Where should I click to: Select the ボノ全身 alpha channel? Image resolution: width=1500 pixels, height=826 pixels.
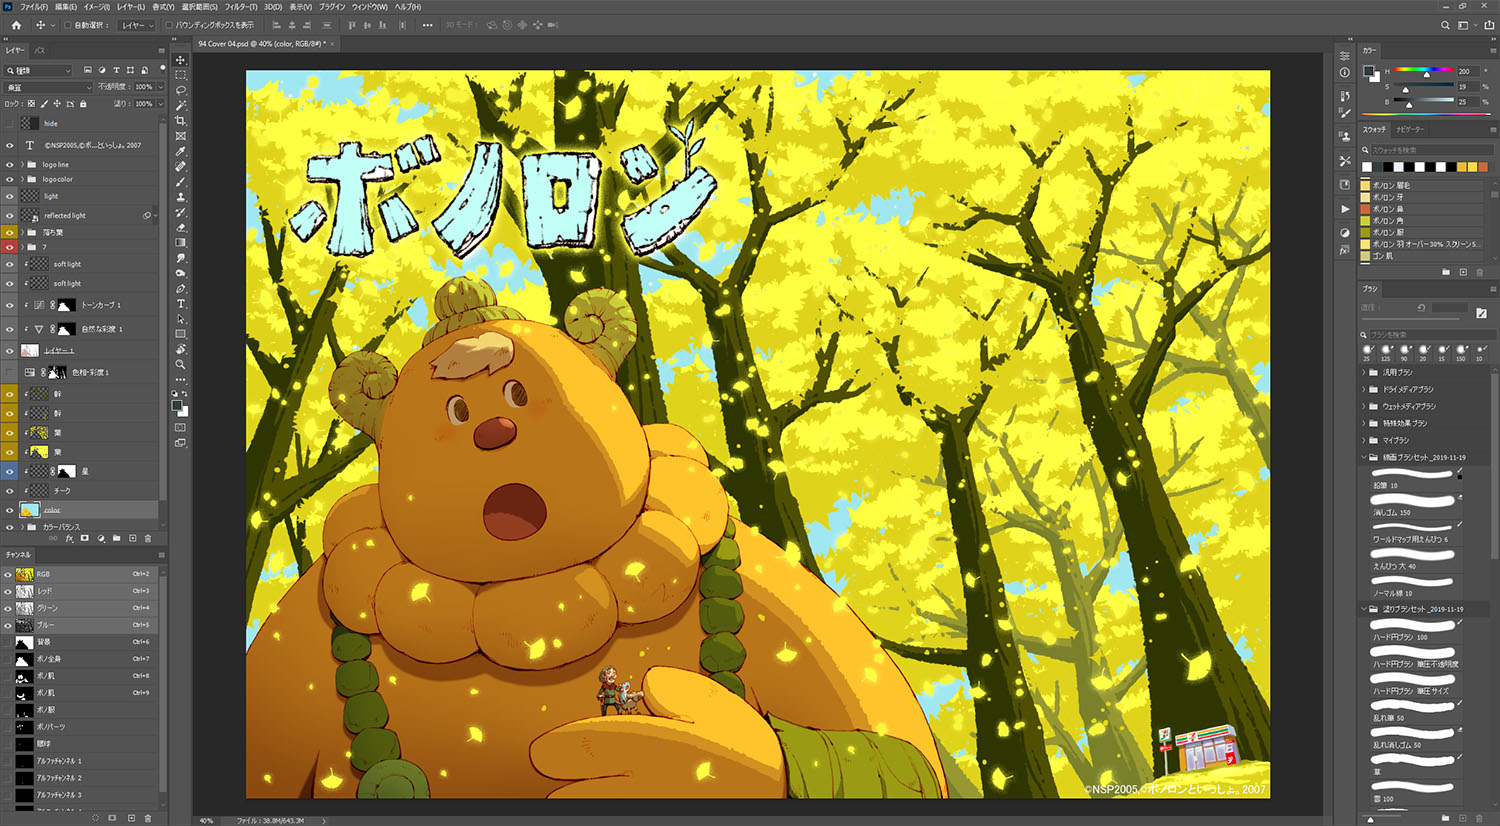(x=80, y=659)
